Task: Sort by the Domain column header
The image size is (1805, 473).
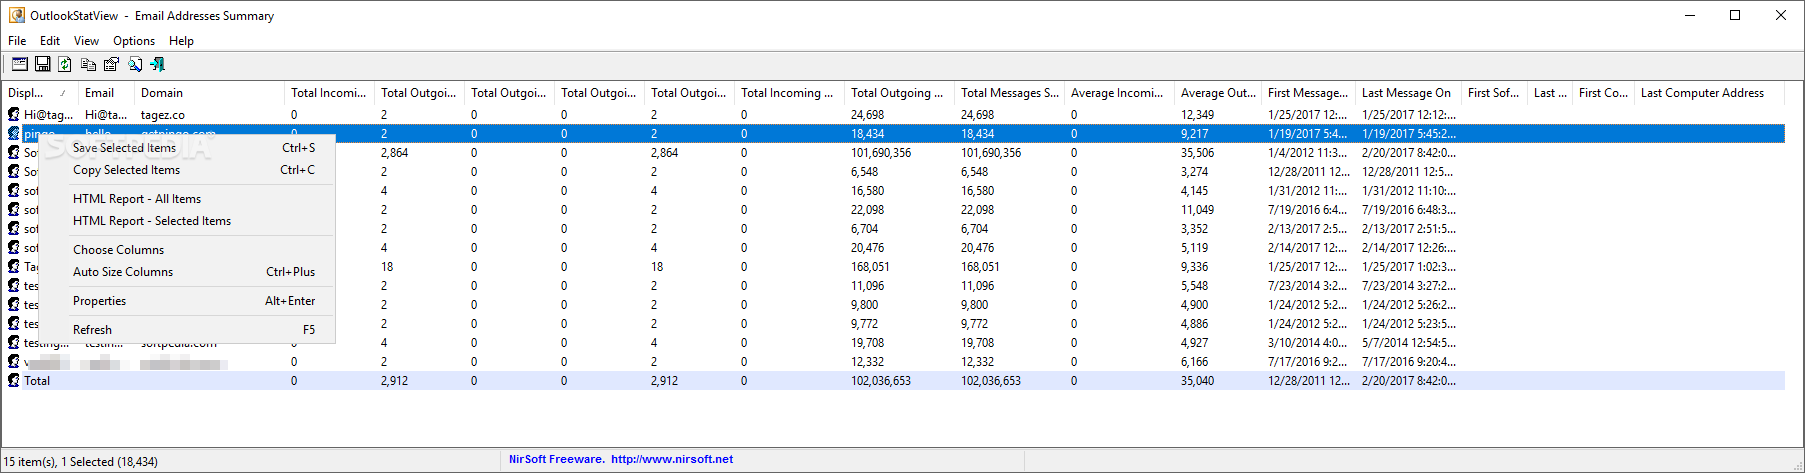Action: (210, 93)
